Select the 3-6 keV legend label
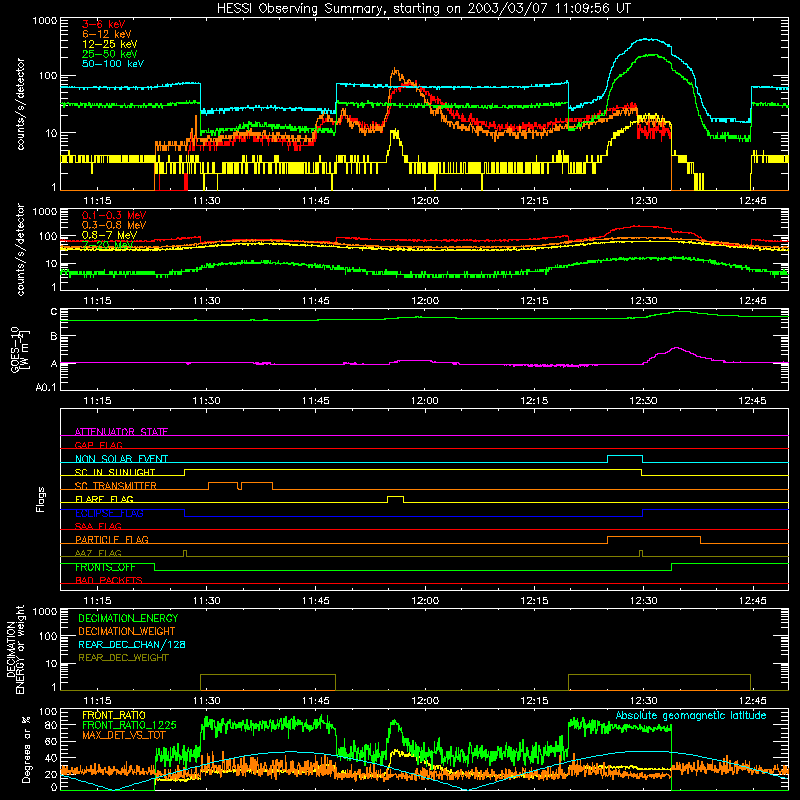Screen dimensions: 800x800 click(x=104, y=24)
